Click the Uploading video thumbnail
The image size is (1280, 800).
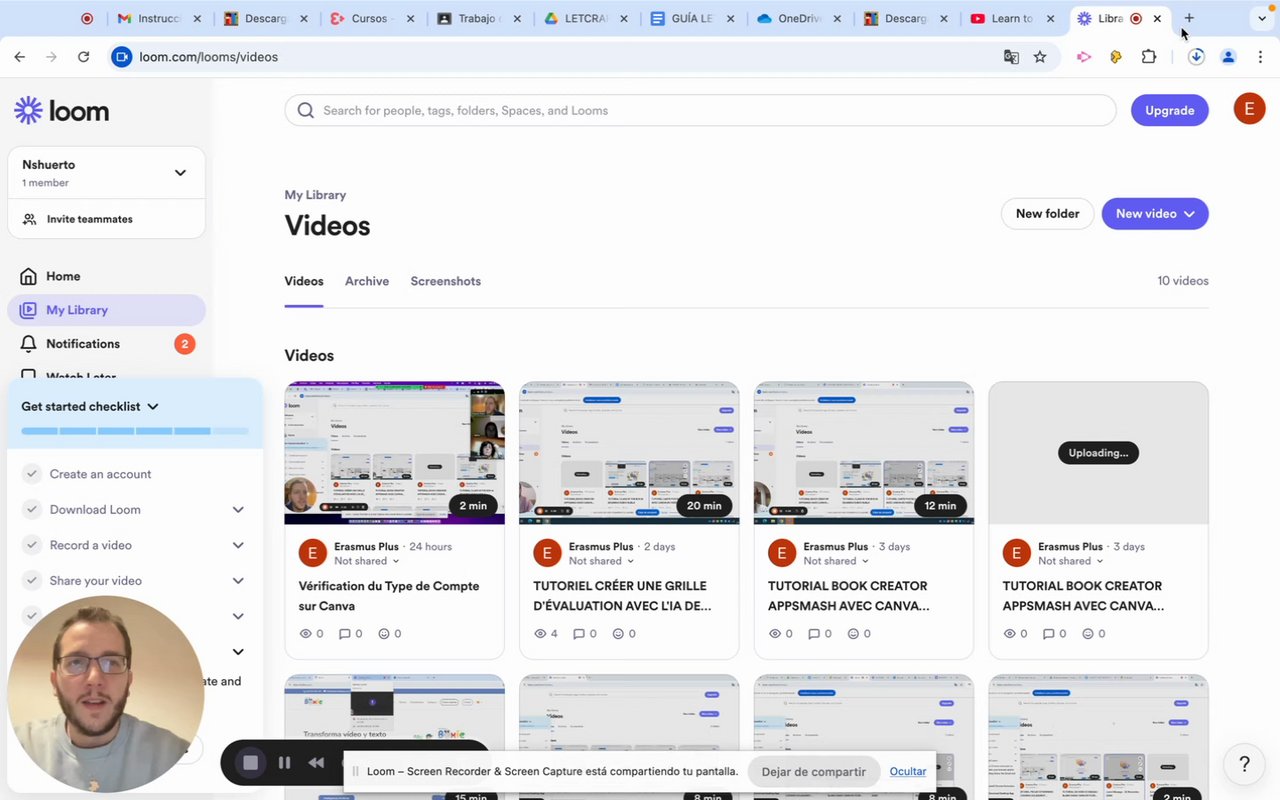coord(1098,453)
